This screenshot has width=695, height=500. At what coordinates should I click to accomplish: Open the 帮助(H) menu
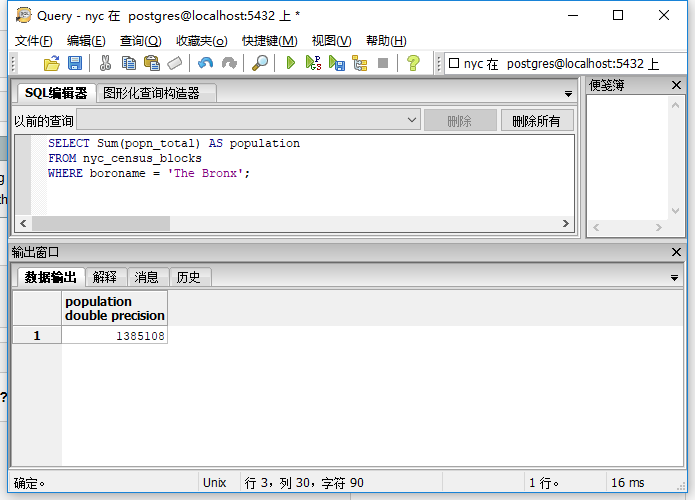click(386, 41)
